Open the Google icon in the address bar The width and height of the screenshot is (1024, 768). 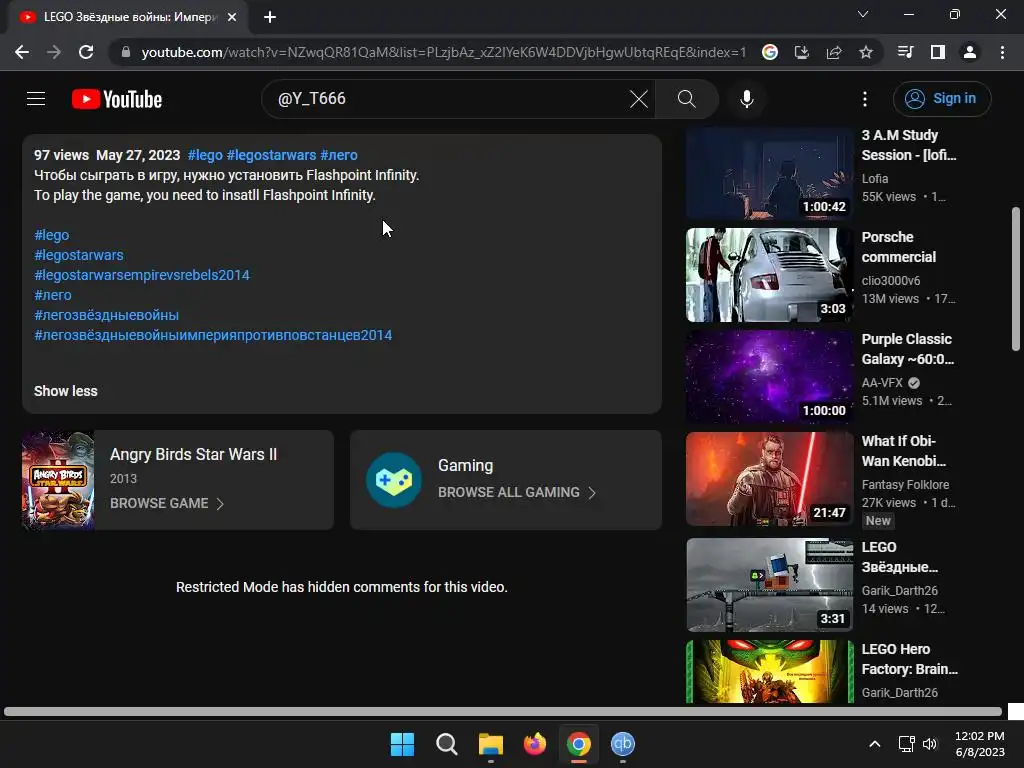(x=770, y=52)
